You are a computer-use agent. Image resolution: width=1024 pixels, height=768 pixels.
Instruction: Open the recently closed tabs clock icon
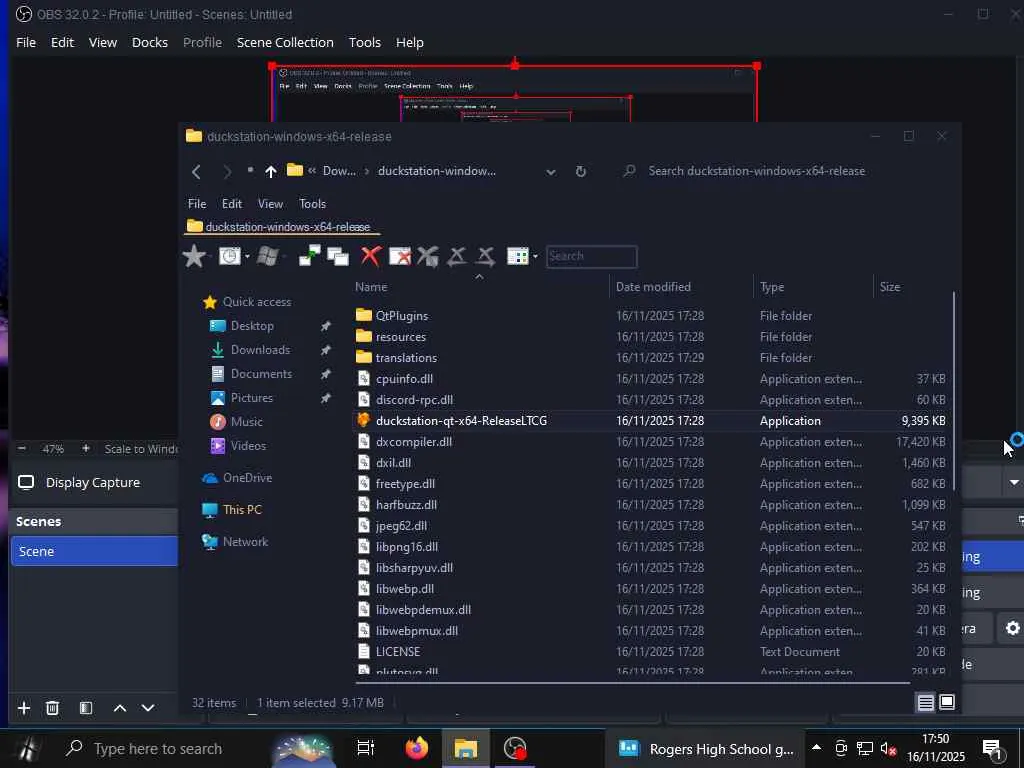[x=229, y=256]
